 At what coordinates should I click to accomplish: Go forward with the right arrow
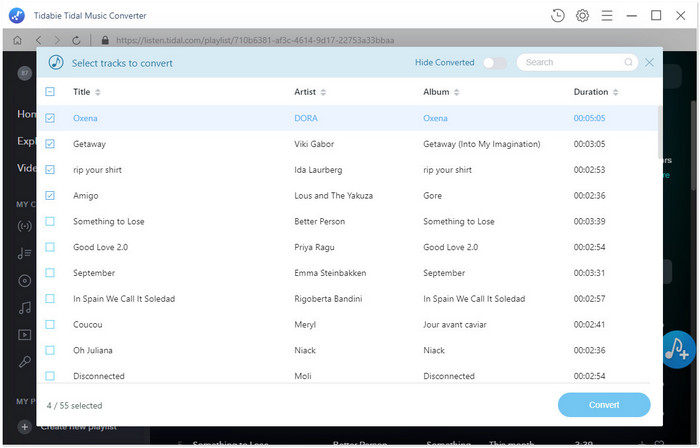coord(57,40)
